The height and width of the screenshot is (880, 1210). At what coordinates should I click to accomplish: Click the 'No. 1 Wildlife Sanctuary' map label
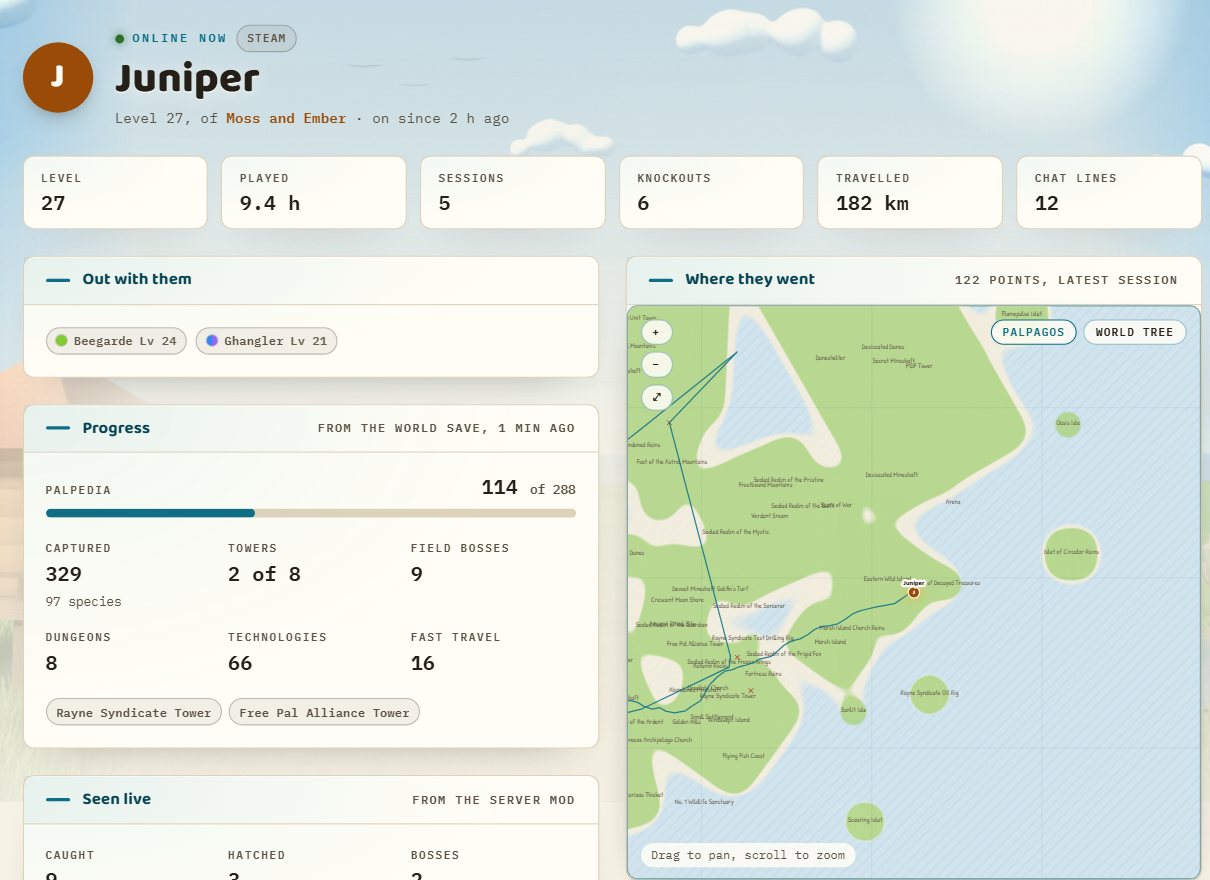tap(704, 802)
